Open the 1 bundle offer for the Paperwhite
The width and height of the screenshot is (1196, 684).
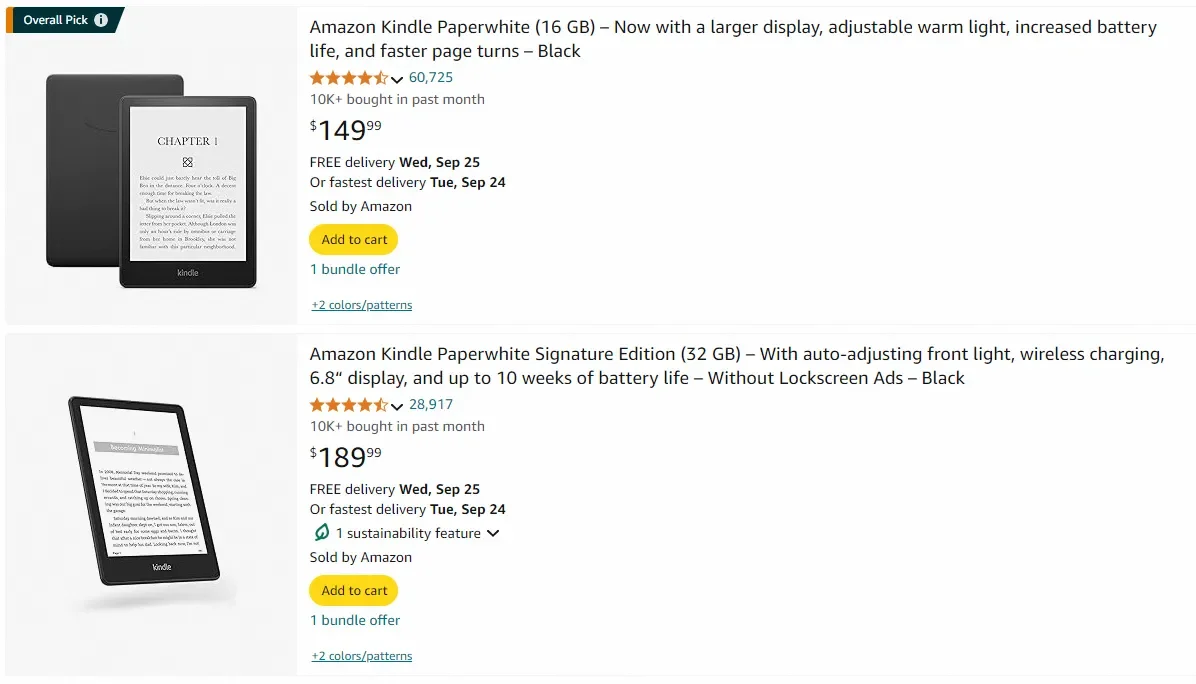click(354, 269)
